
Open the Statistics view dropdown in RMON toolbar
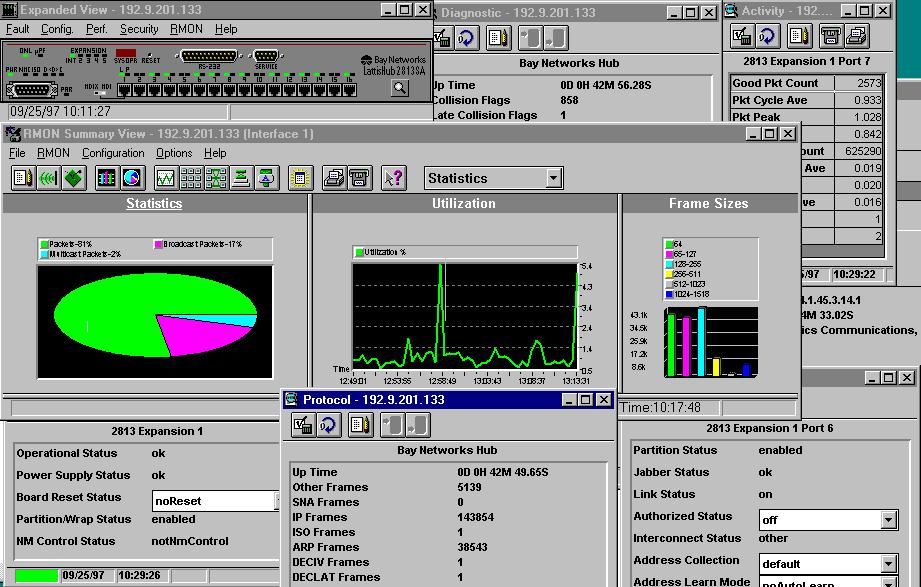pyautogui.click(x=553, y=178)
